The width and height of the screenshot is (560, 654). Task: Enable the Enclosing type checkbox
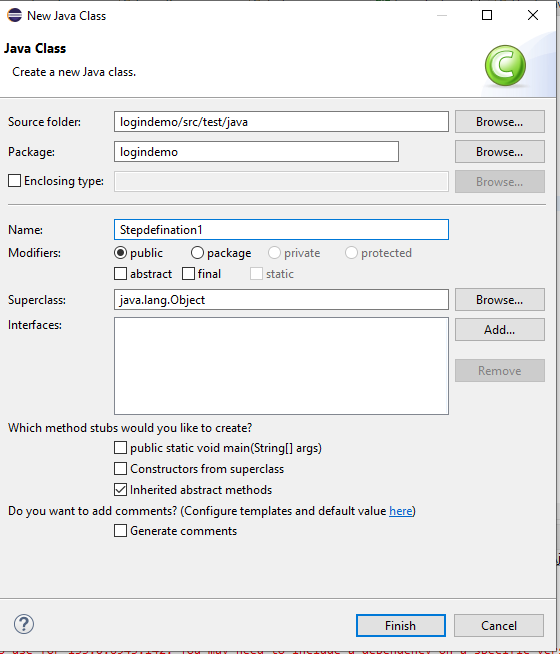pyautogui.click(x=15, y=181)
